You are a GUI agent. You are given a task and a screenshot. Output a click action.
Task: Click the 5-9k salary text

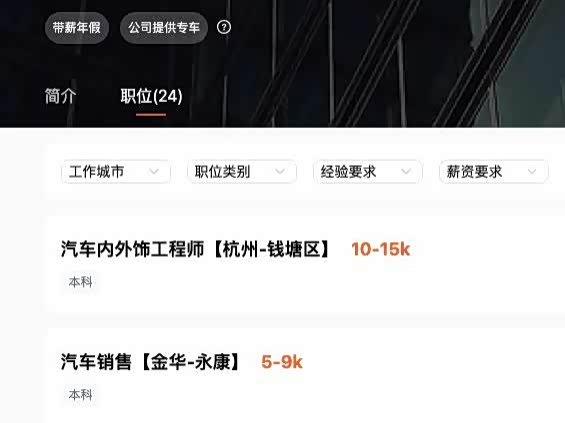(282, 362)
